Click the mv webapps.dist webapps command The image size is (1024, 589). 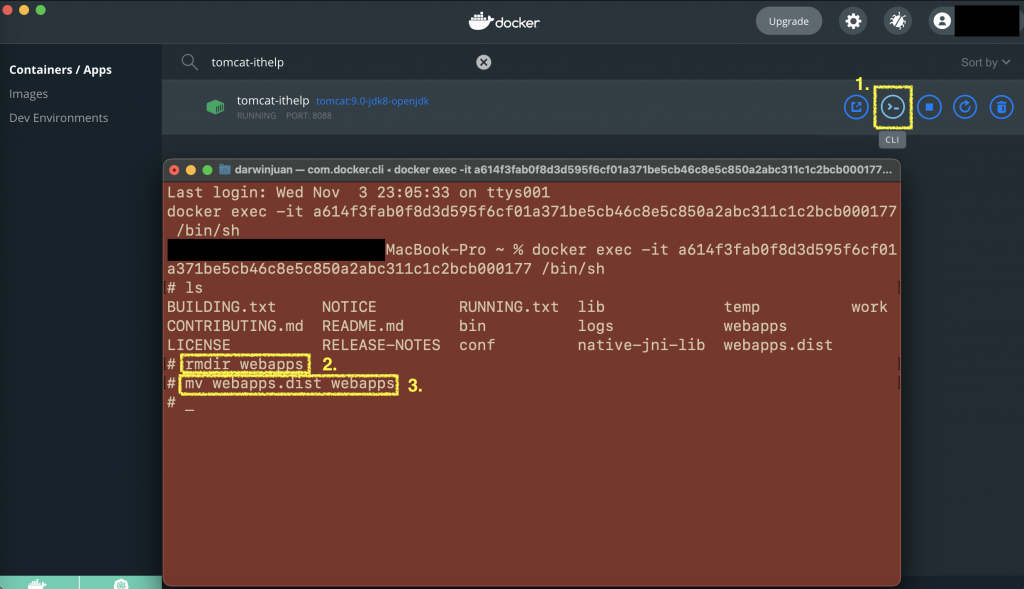(x=289, y=383)
